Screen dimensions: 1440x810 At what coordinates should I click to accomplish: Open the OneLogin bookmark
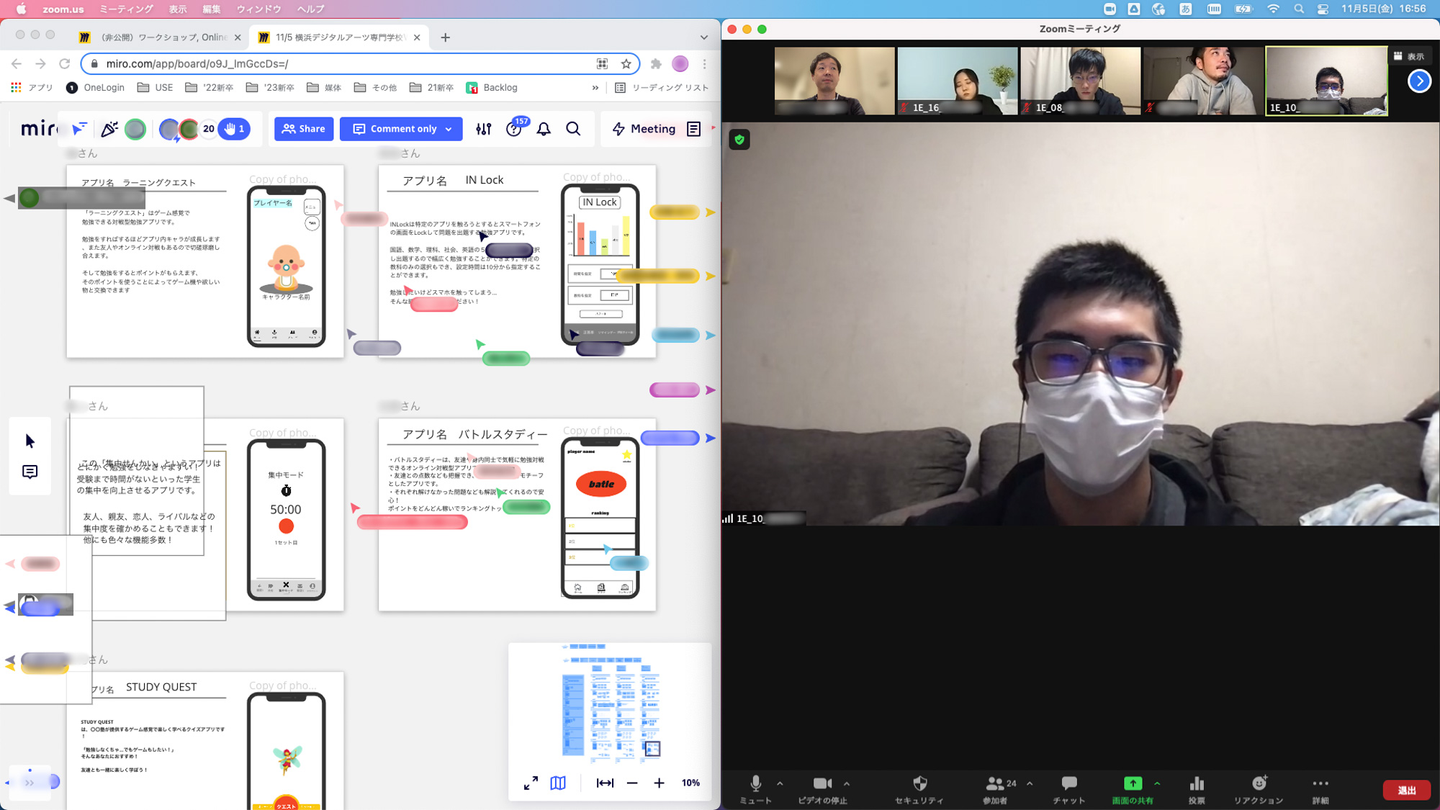pos(95,88)
